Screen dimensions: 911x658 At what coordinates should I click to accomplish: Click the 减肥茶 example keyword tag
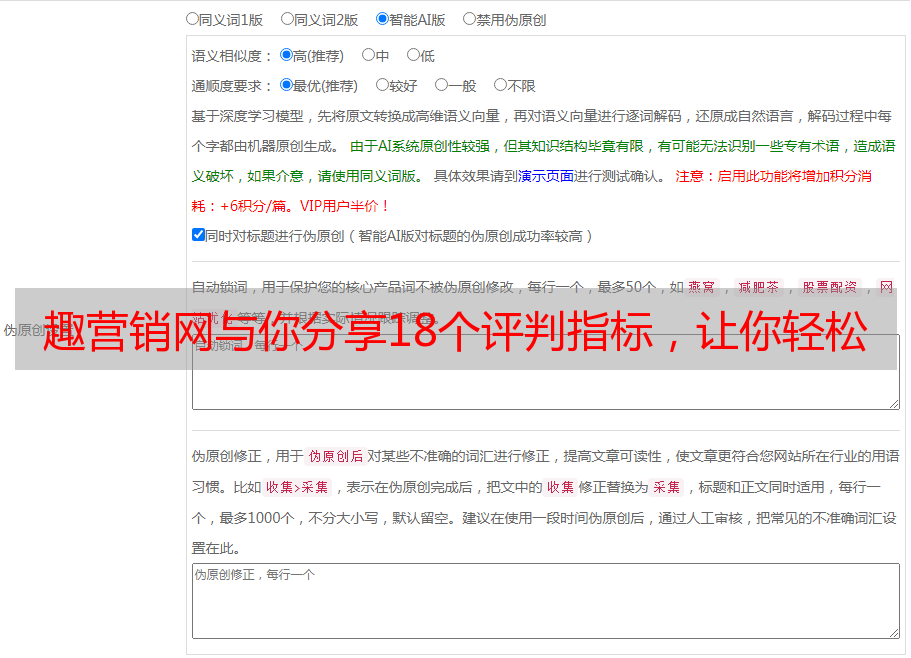tap(759, 287)
